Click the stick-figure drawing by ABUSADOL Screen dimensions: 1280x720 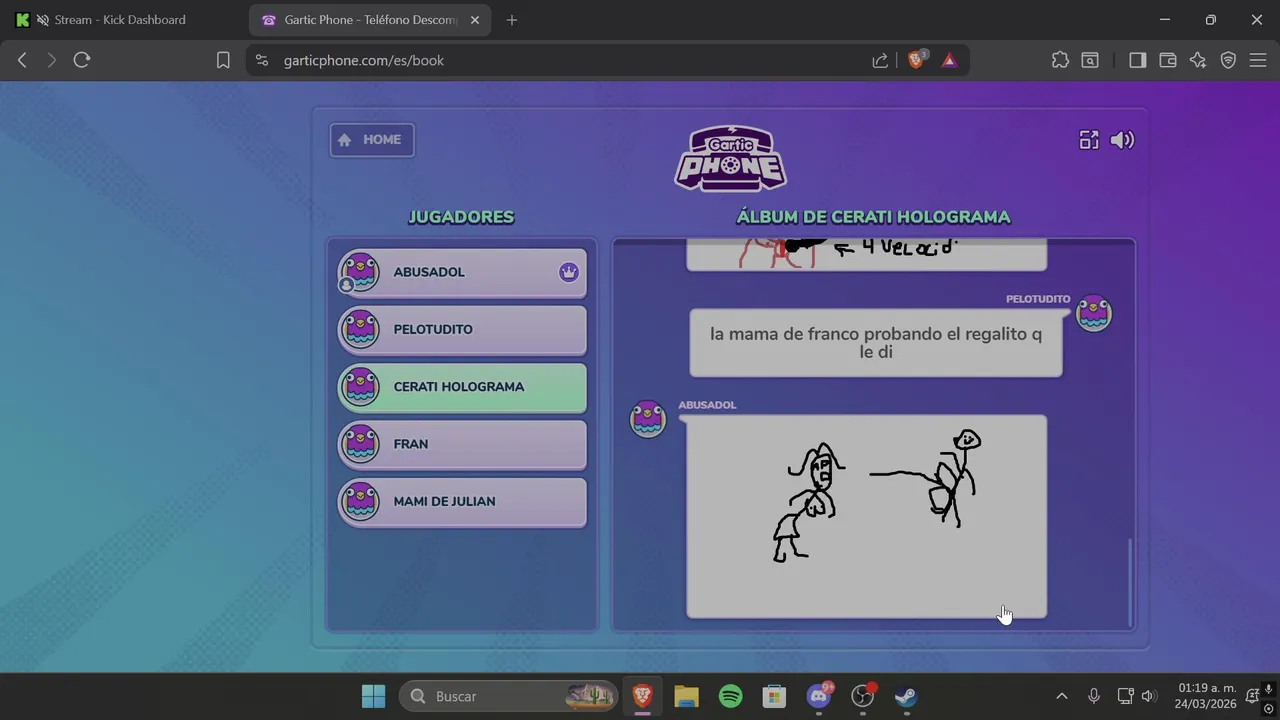pyautogui.click(x=867, y=517)
